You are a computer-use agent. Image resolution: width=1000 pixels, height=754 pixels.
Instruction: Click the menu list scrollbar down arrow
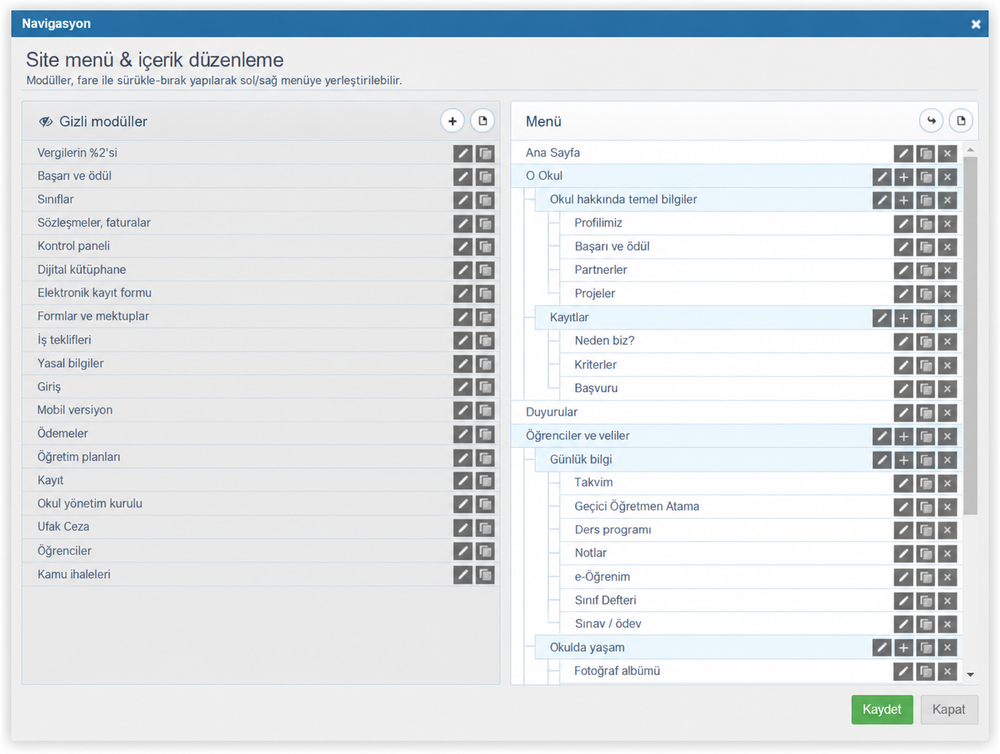970,674
